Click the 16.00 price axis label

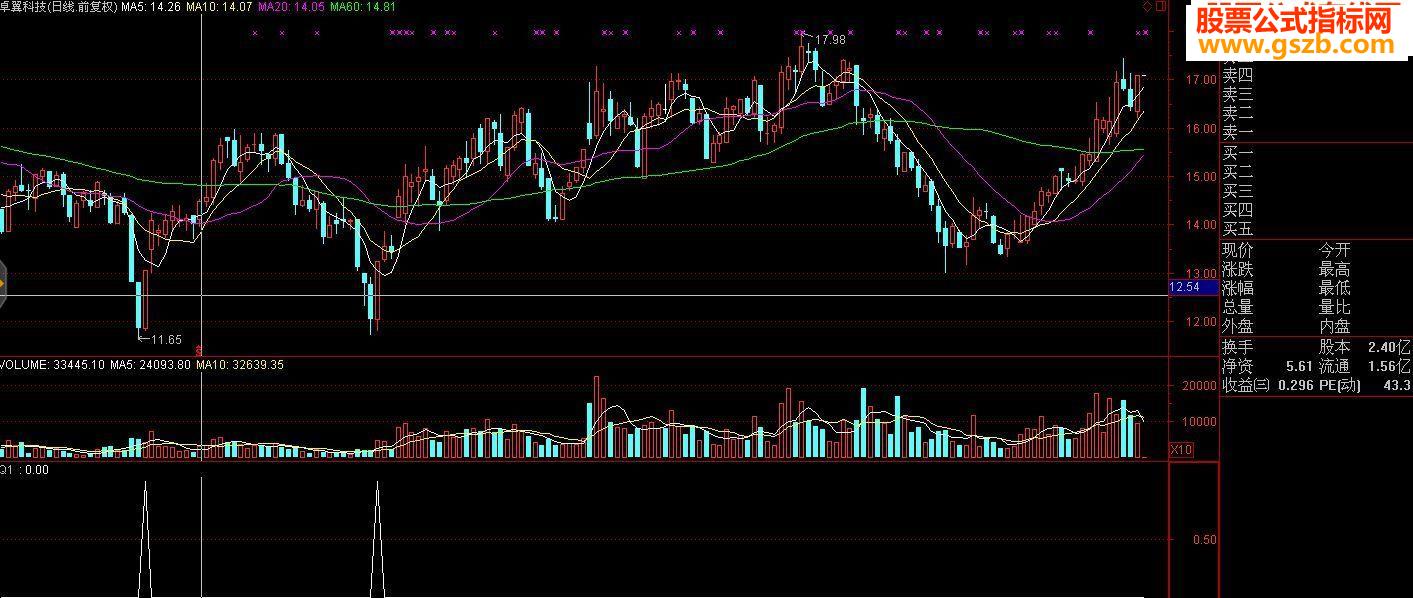(x=1200, y=128)
